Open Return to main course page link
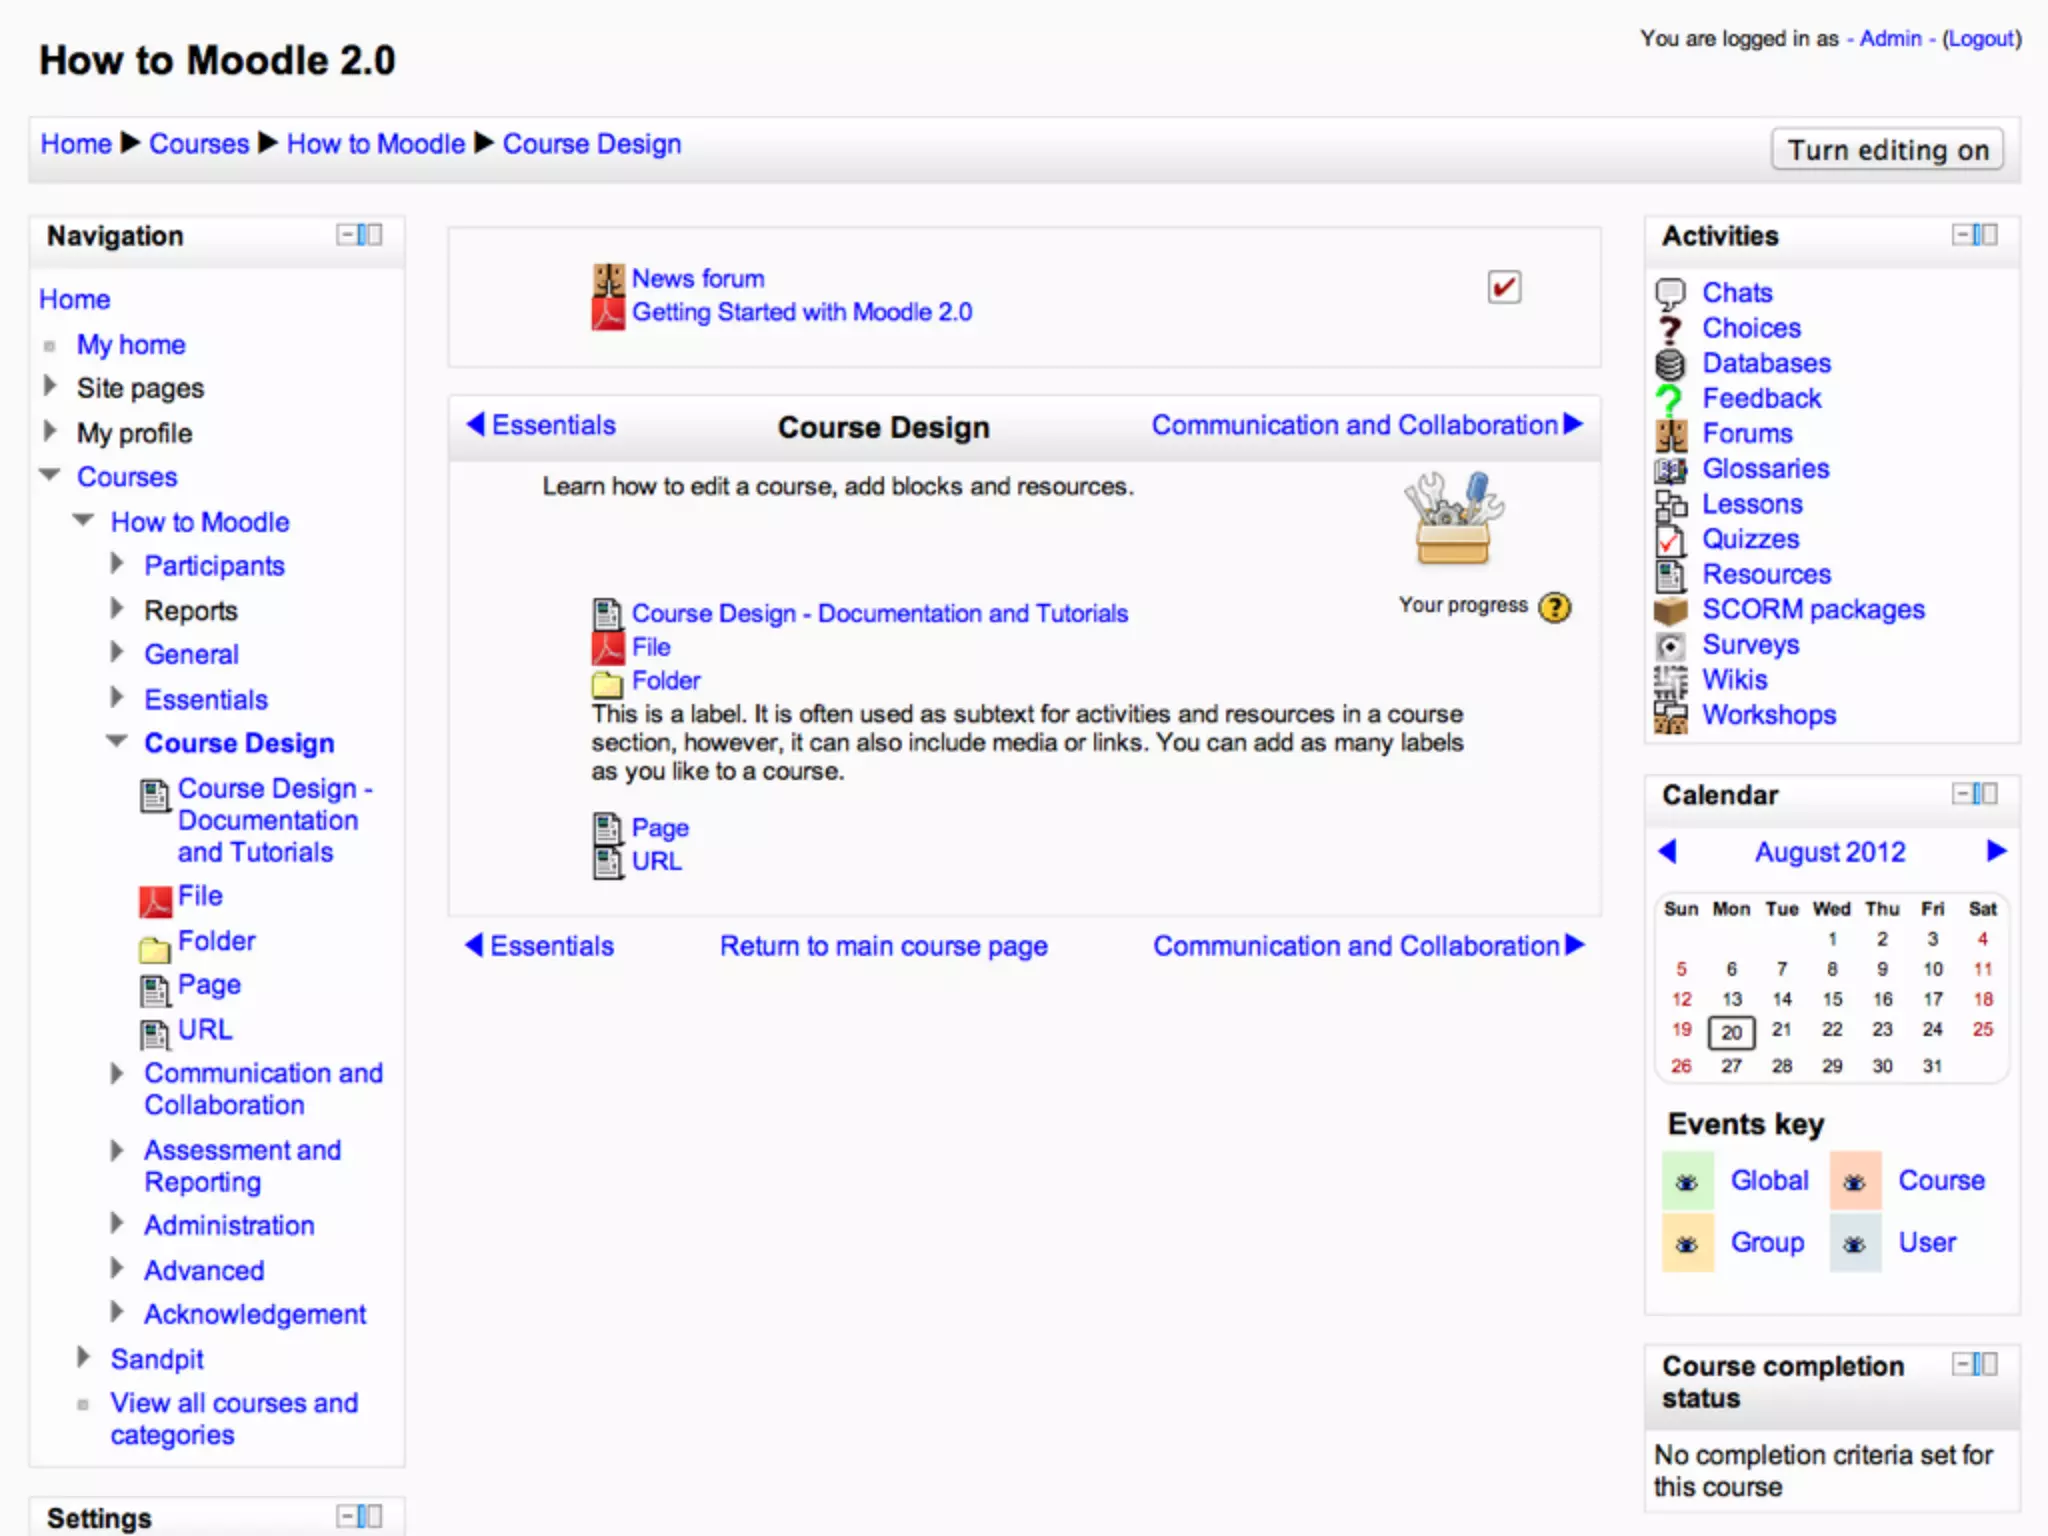This screenshot has height=1536, width=2048. (x=883, y=946)
